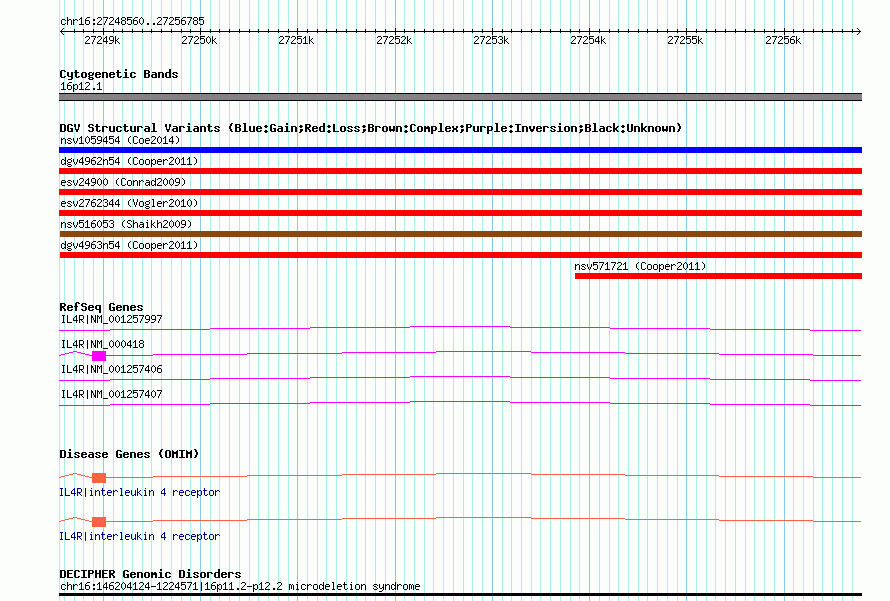This screenshot has height=601, width=890.
Task: Open the upper IL4R|interleukin 4 receptor link
Action: click(140, 492)
